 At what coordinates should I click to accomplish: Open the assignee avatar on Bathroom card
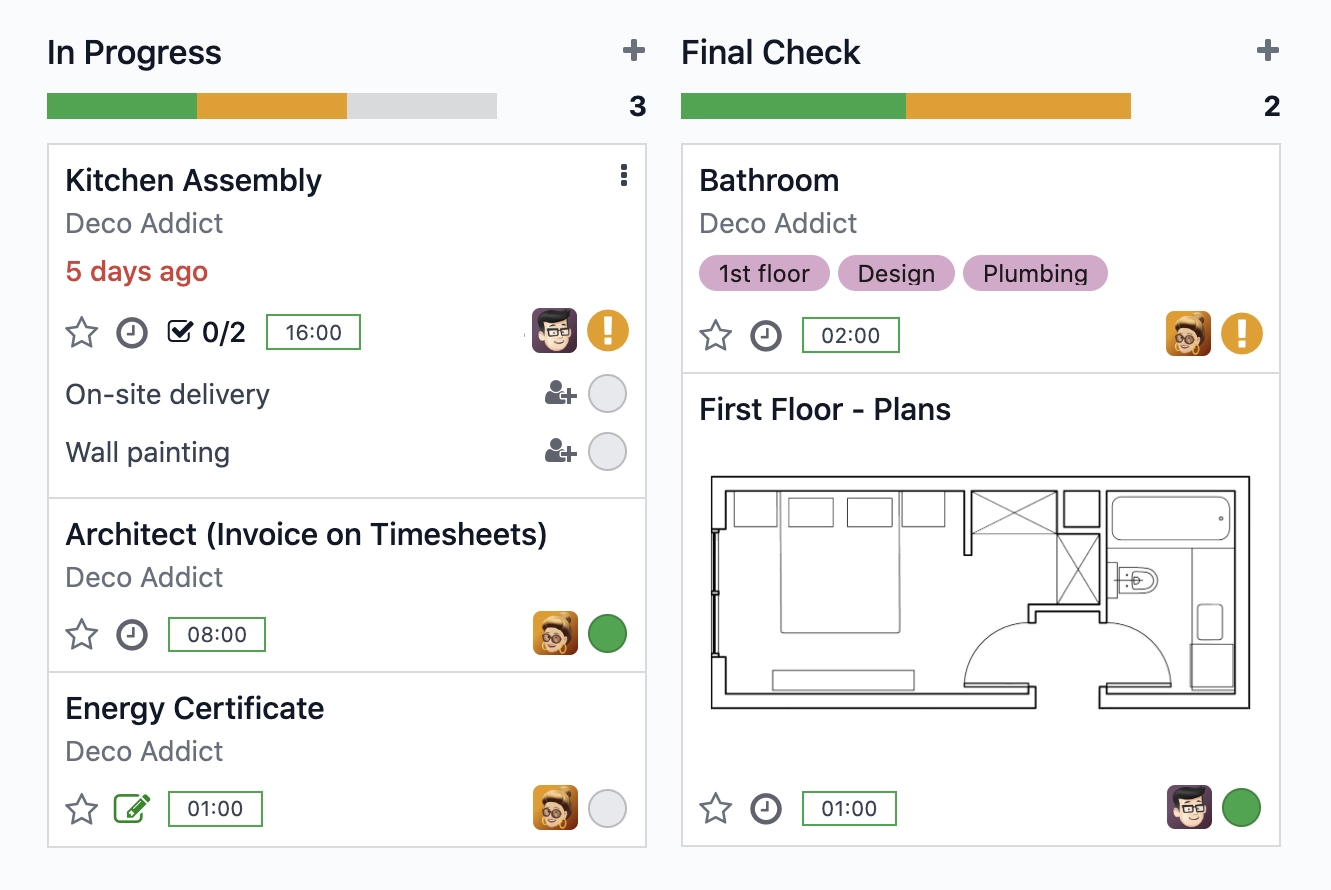point(1188,333)
